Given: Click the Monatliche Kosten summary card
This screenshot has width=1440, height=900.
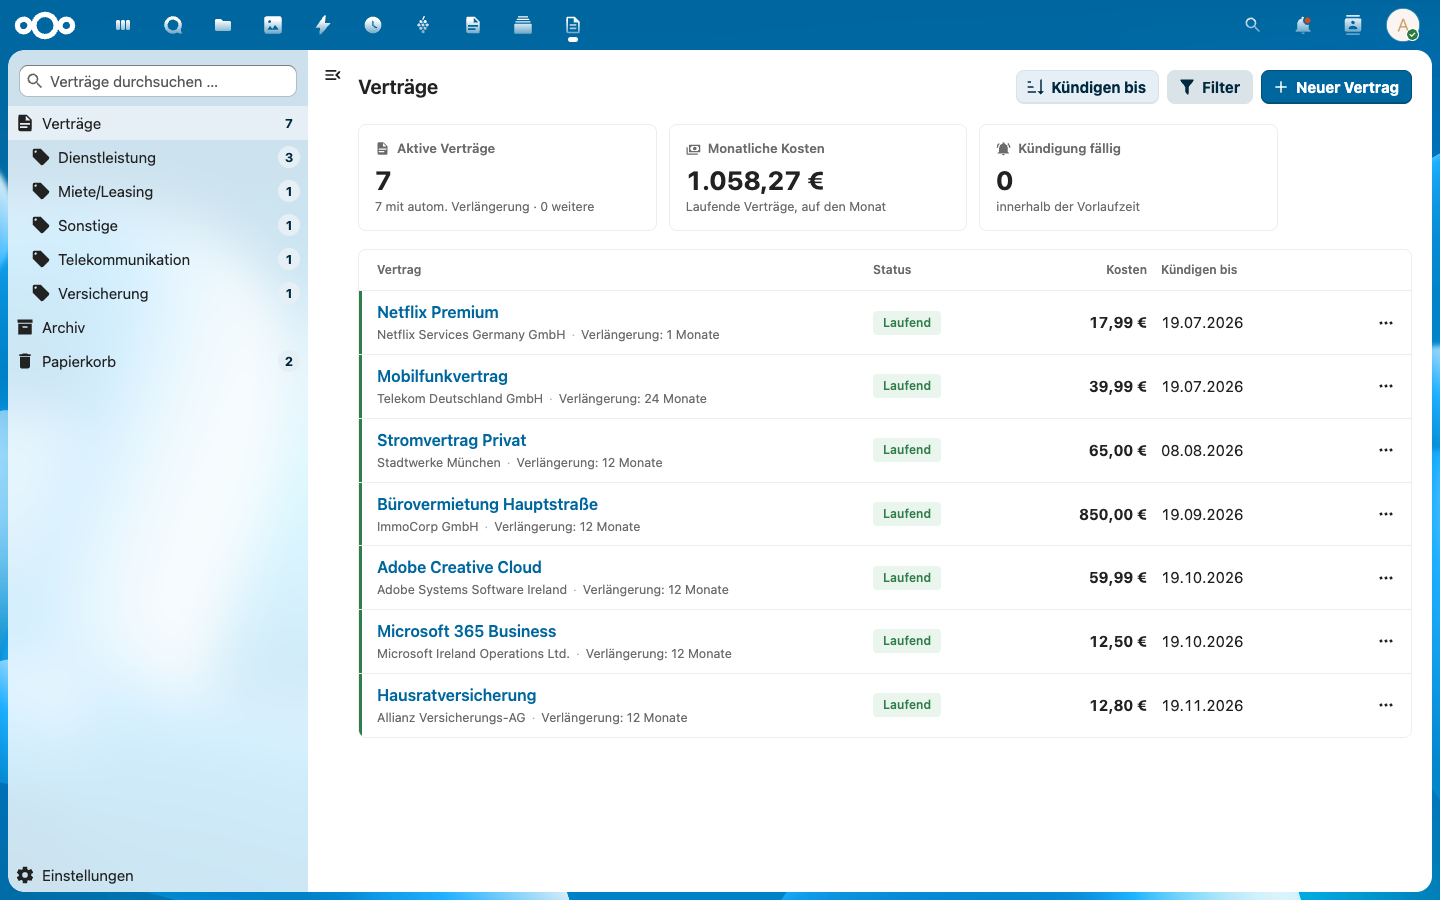Looking at the screenshot, I should pos(818,177).
